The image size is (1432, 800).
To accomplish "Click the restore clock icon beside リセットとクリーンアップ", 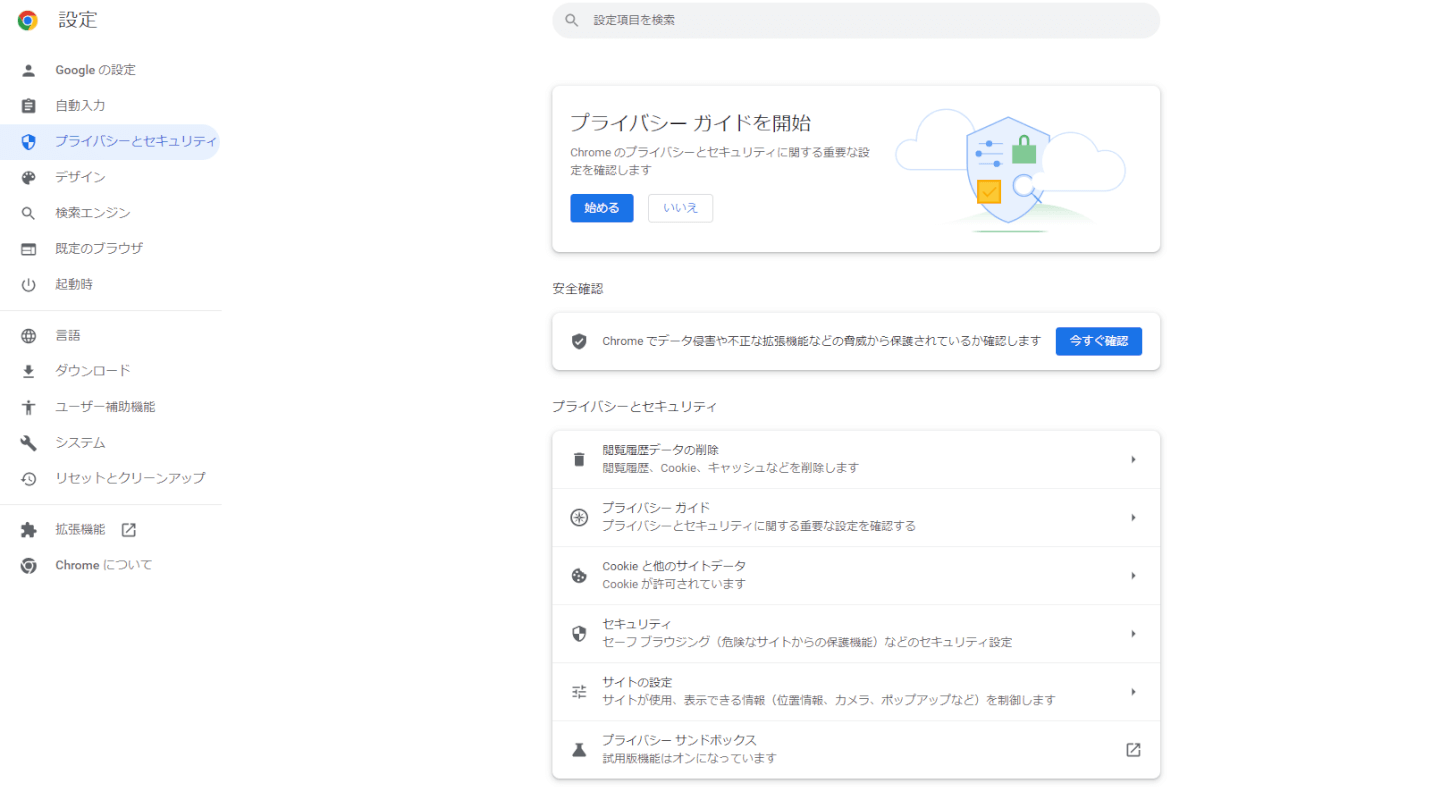I will [x=28, y=479].
